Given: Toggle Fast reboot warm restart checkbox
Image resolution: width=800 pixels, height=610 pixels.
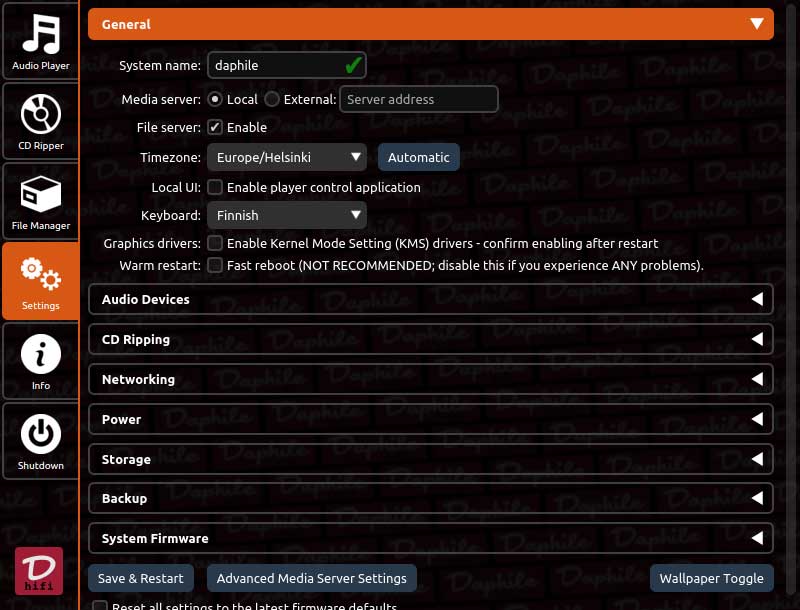Looking at the screenshot, I should (215, 265).
